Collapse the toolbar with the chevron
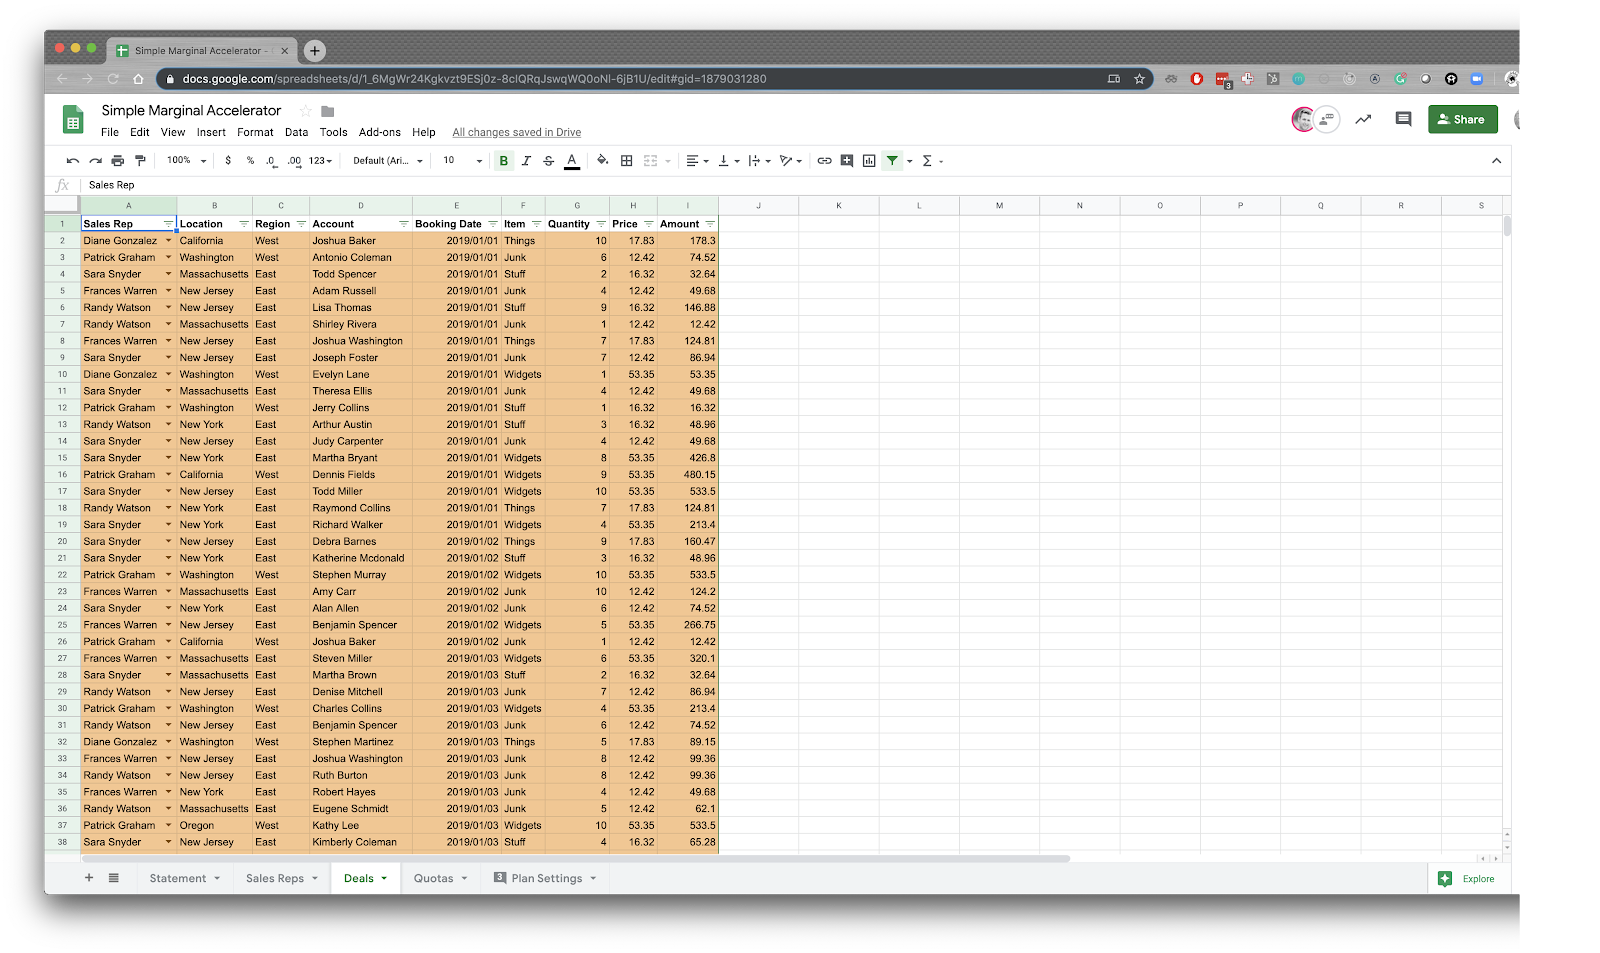 [1496, 159]
